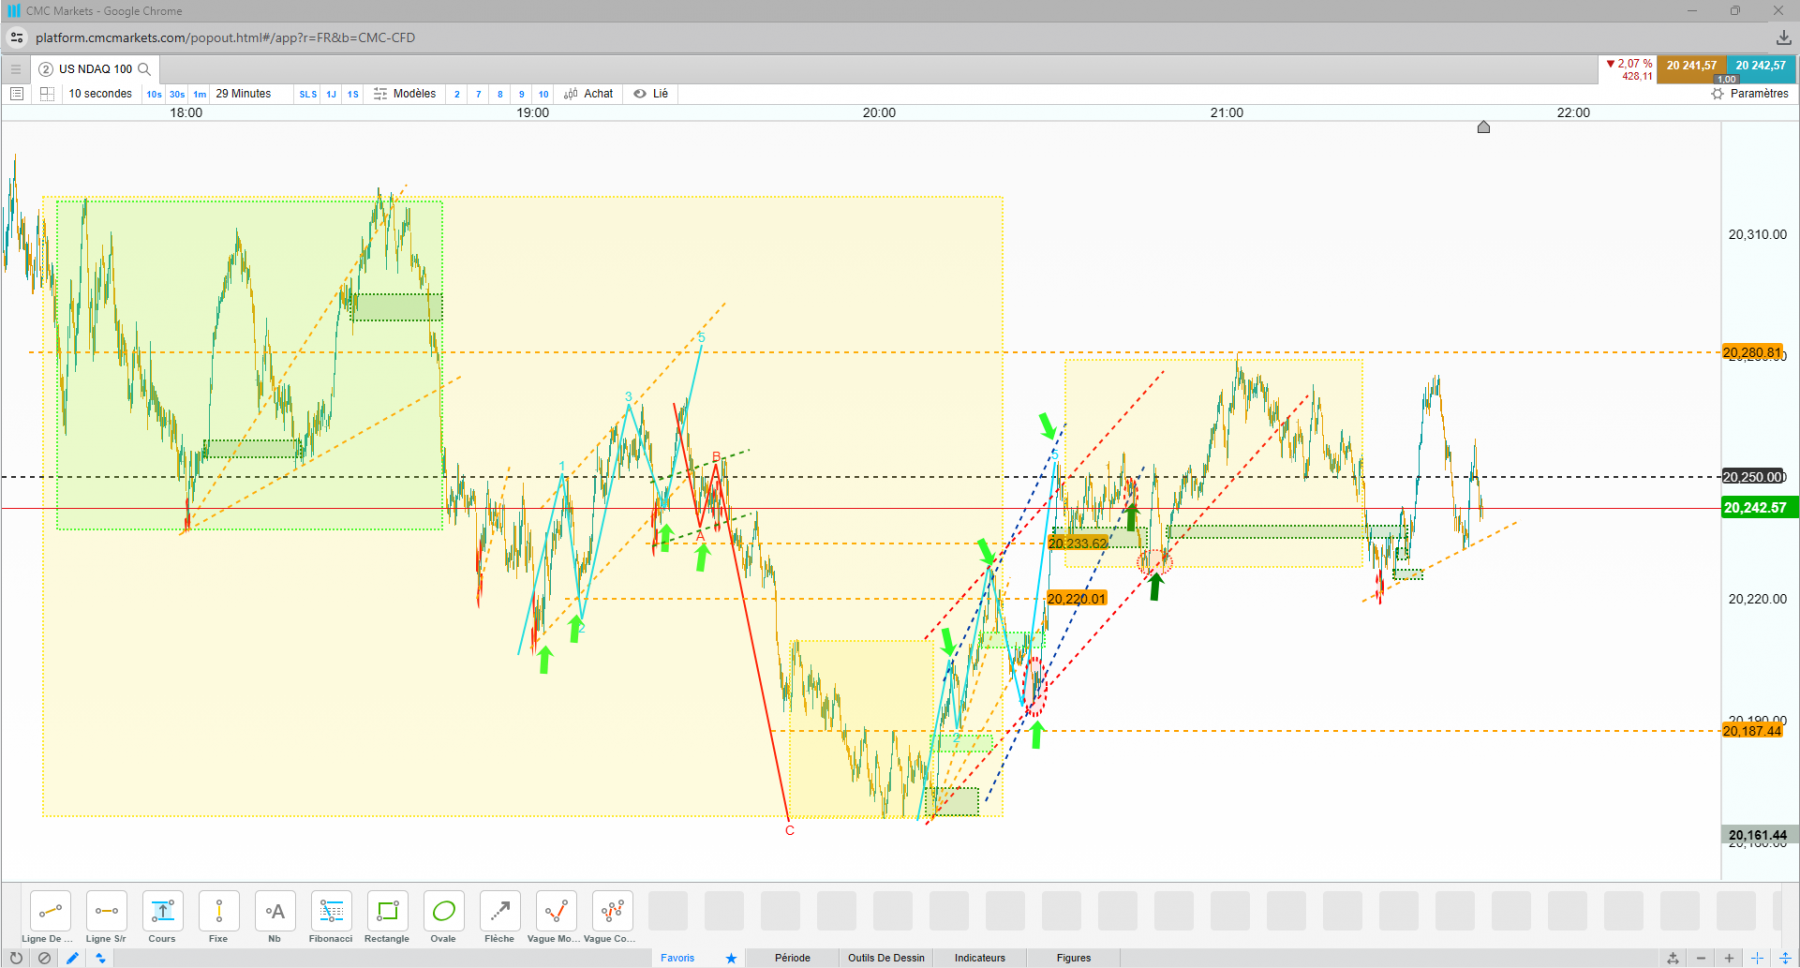
Task: Open the 29 Minutes period dropdown
Action: point(243,94)
